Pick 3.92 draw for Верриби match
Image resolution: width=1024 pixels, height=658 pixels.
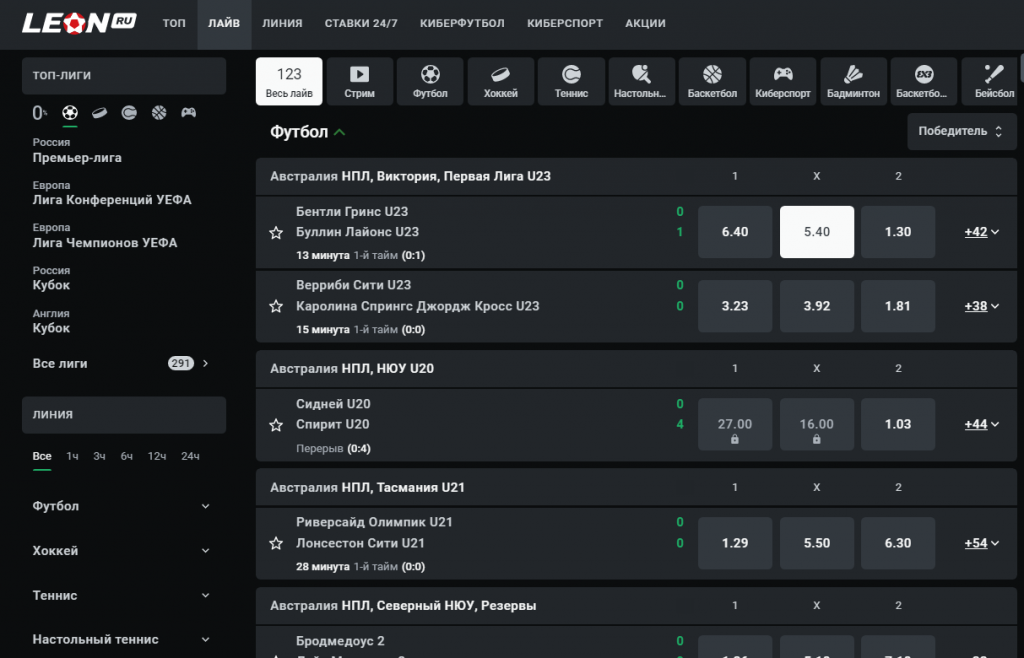(817, 306)
